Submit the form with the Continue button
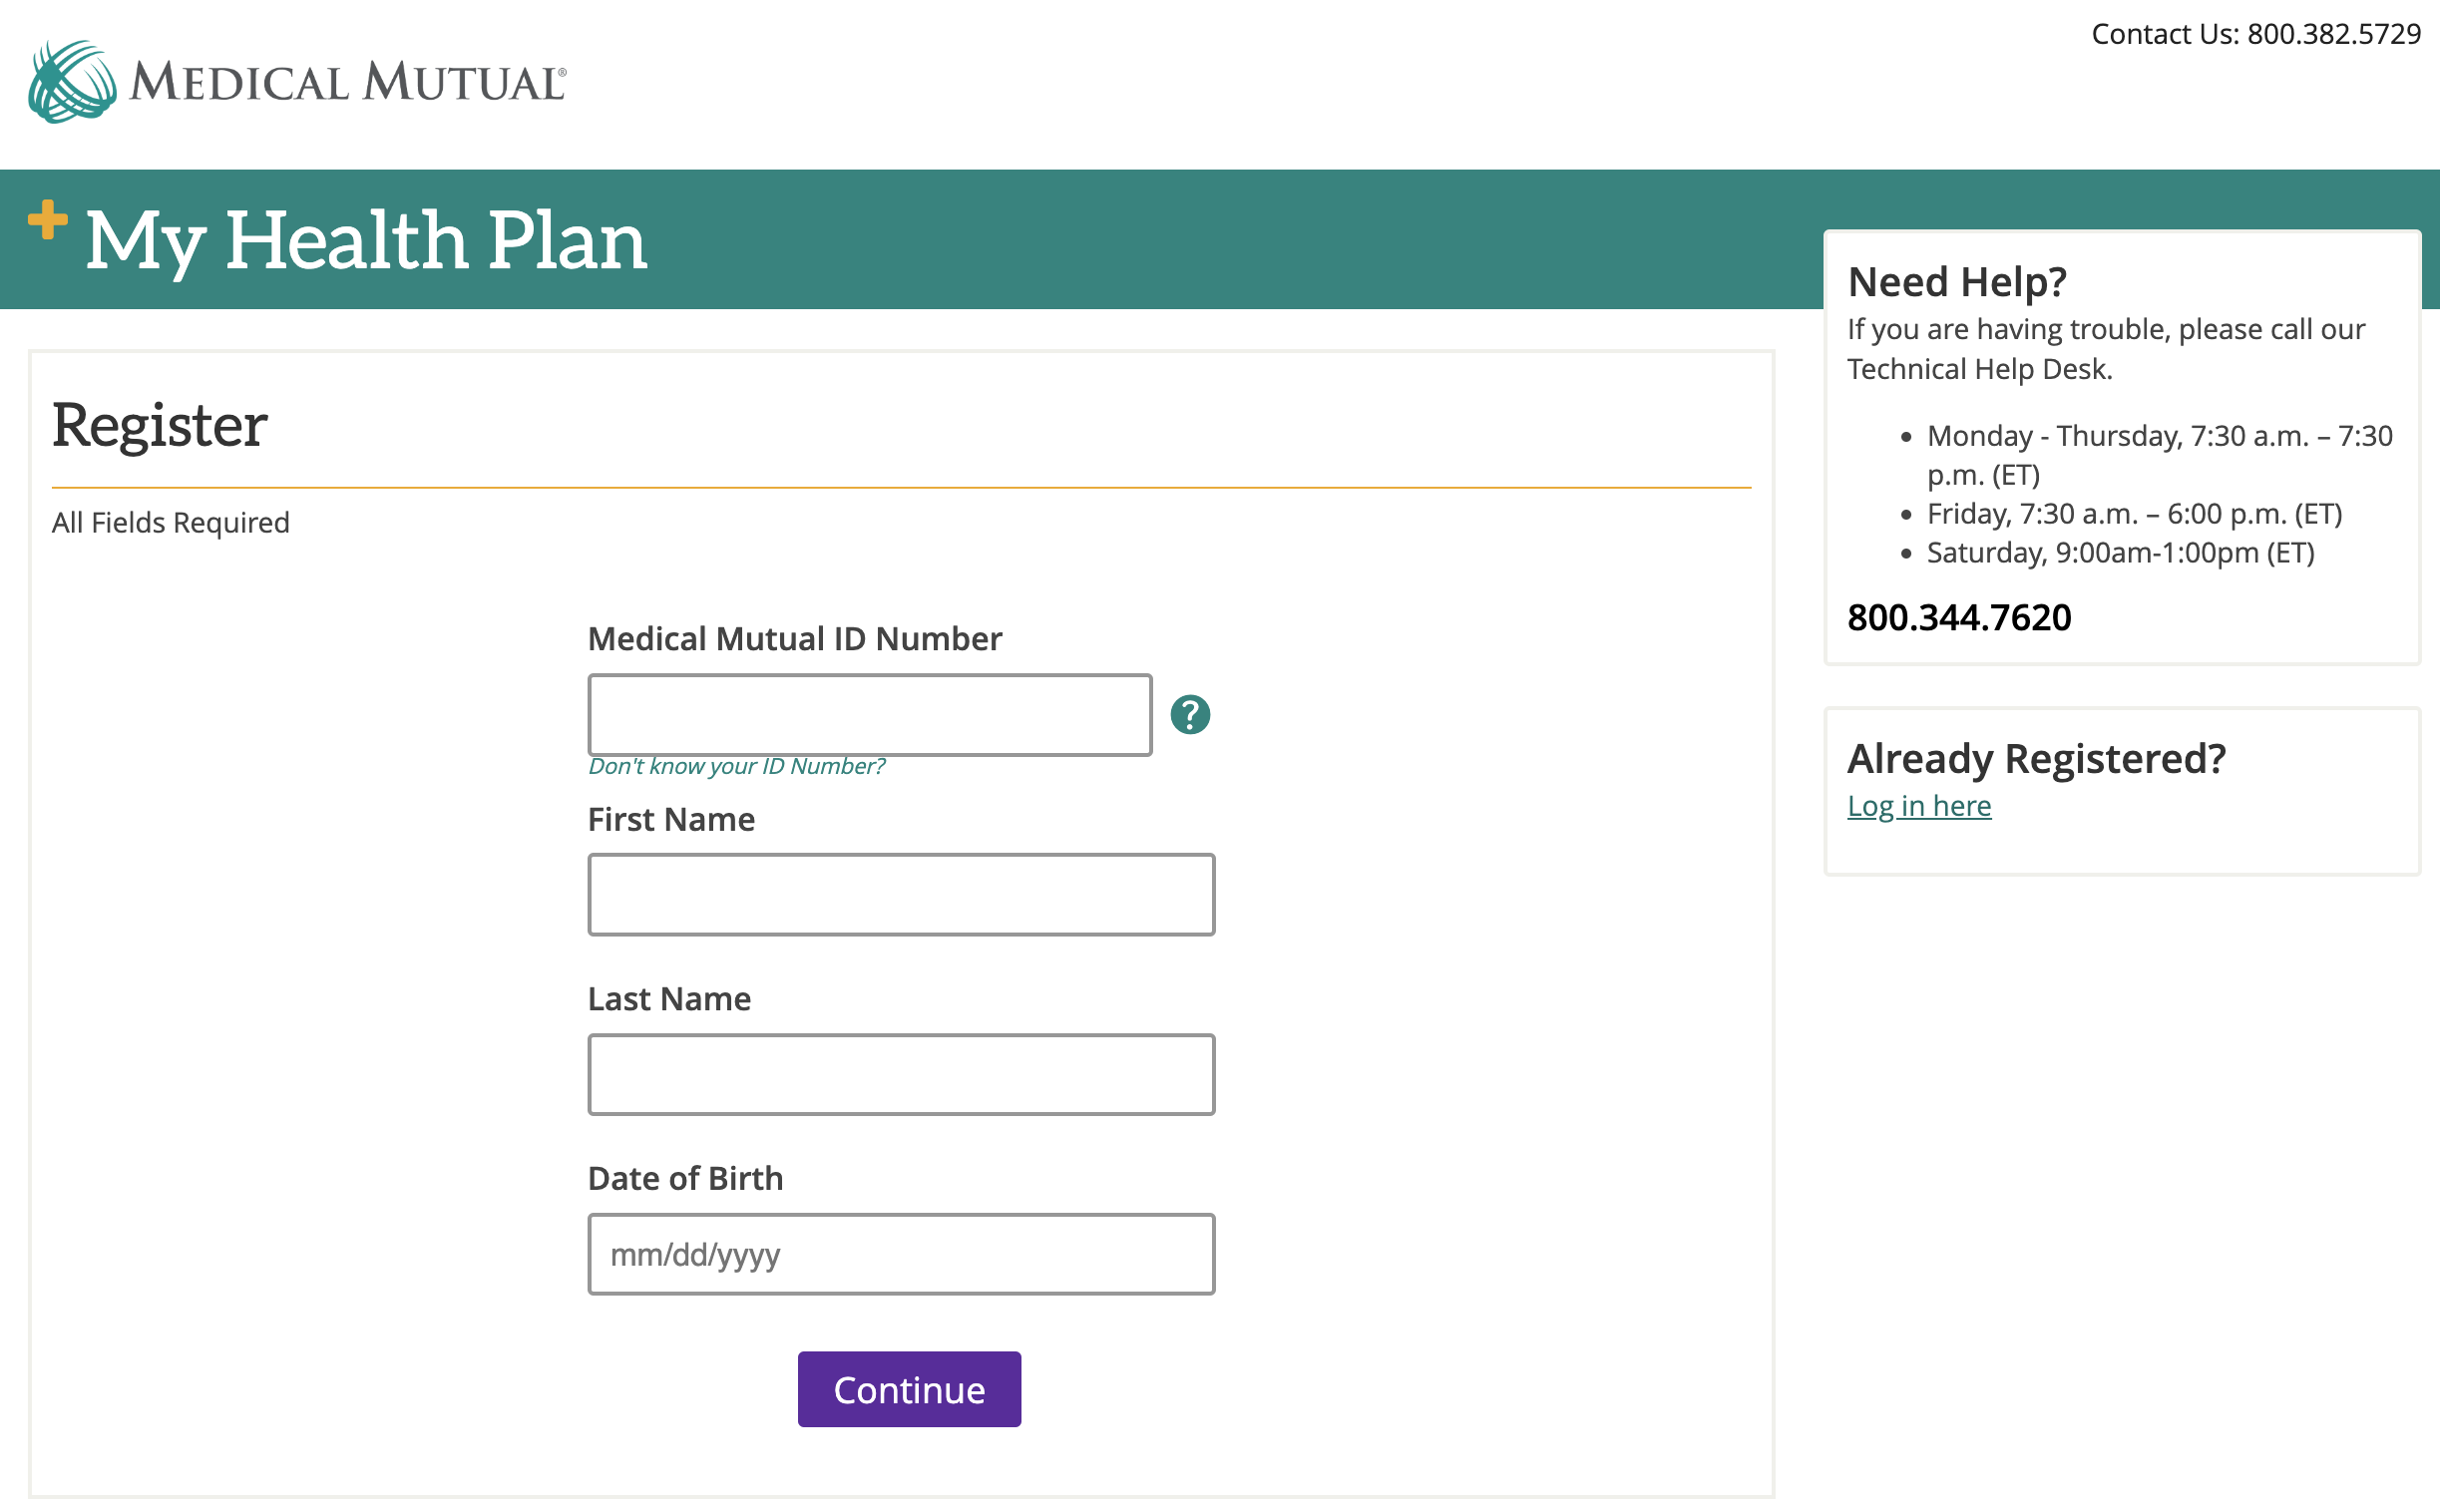The width and height of the screenshot is (2440, 1512). tap(909, 1389)
